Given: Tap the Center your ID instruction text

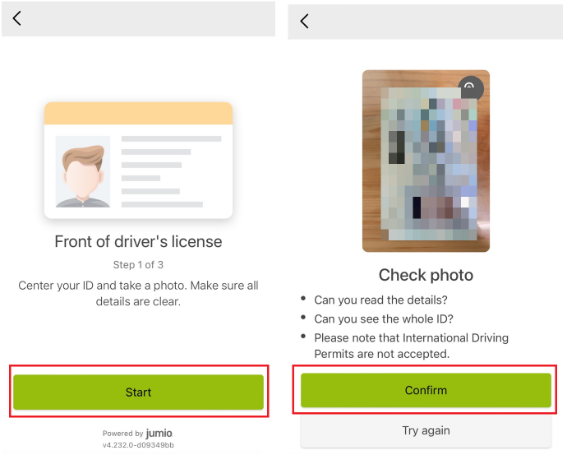Looking at the screenshot, I should pyautogui.click(x=138, y=293).
